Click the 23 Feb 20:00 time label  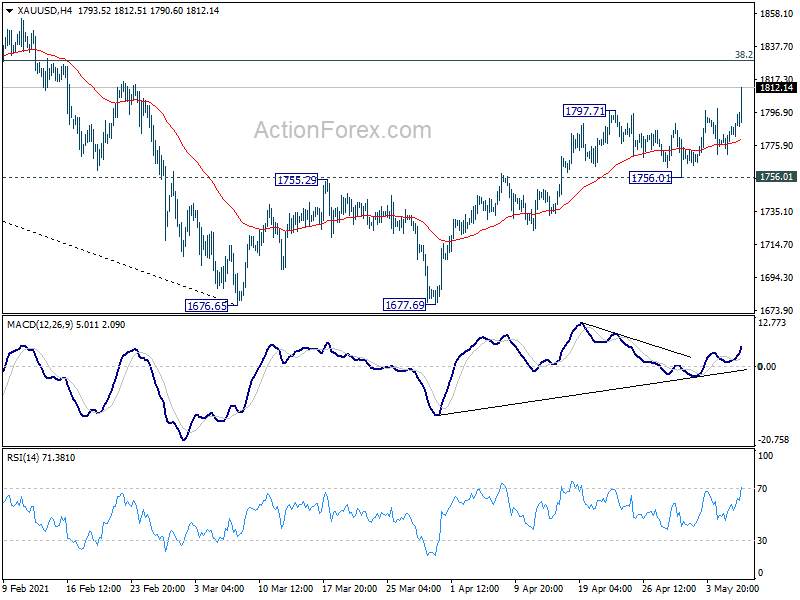coord(158,588)
